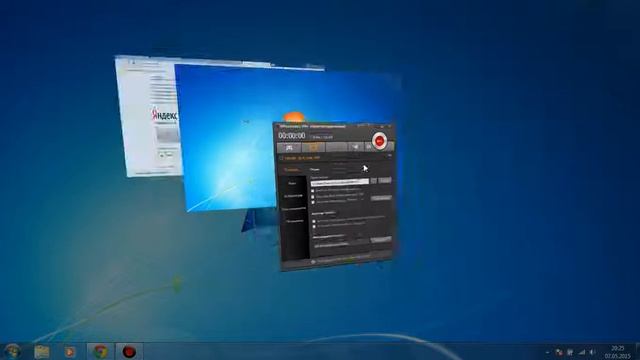640x360 pixels.
Task: Toggle second checkbox in the second options group
Action: point(314,227)
